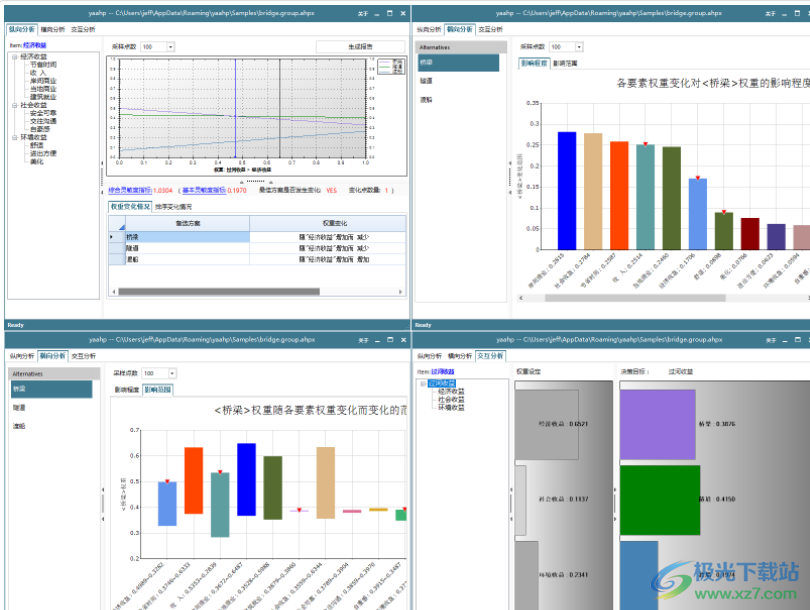This screenshot has height=610, width=810.
Task: Open the 综合灵敏度指标 link
Action: [x=132, y=189]
